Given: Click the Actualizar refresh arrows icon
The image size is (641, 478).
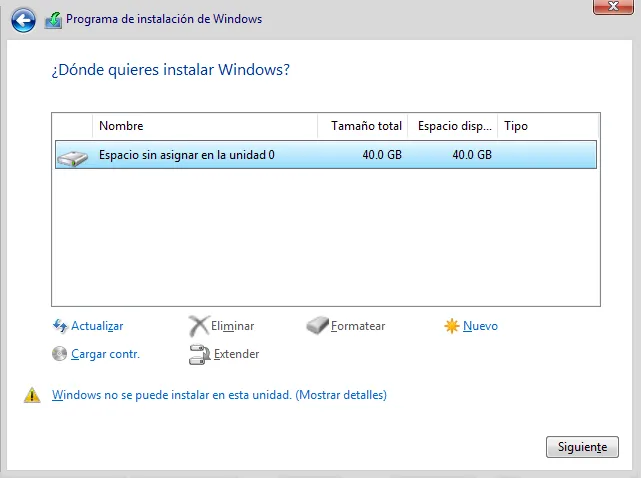Looking at the screenshot, I should tap(60, 326).
